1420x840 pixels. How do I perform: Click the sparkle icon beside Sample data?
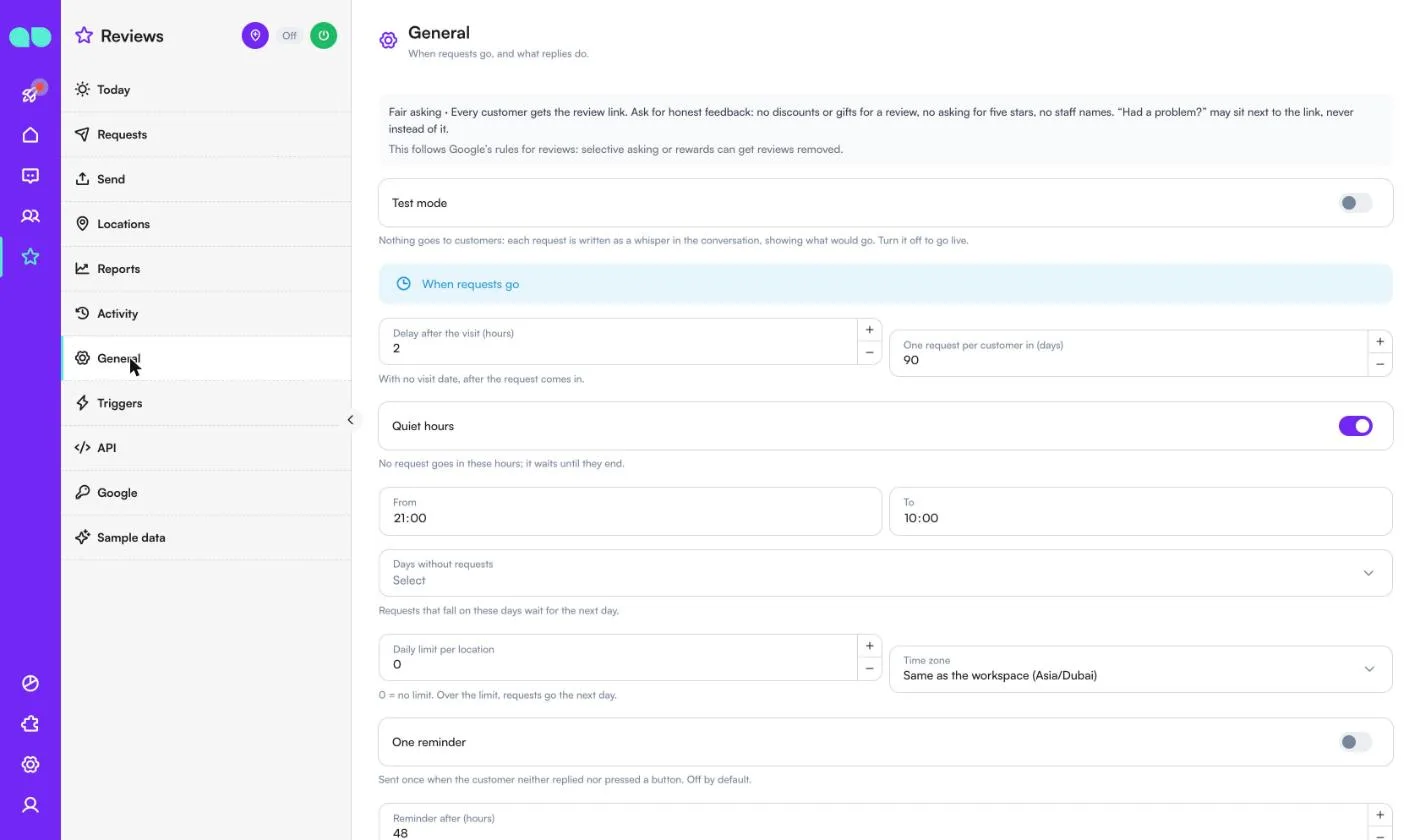point(82,537)
